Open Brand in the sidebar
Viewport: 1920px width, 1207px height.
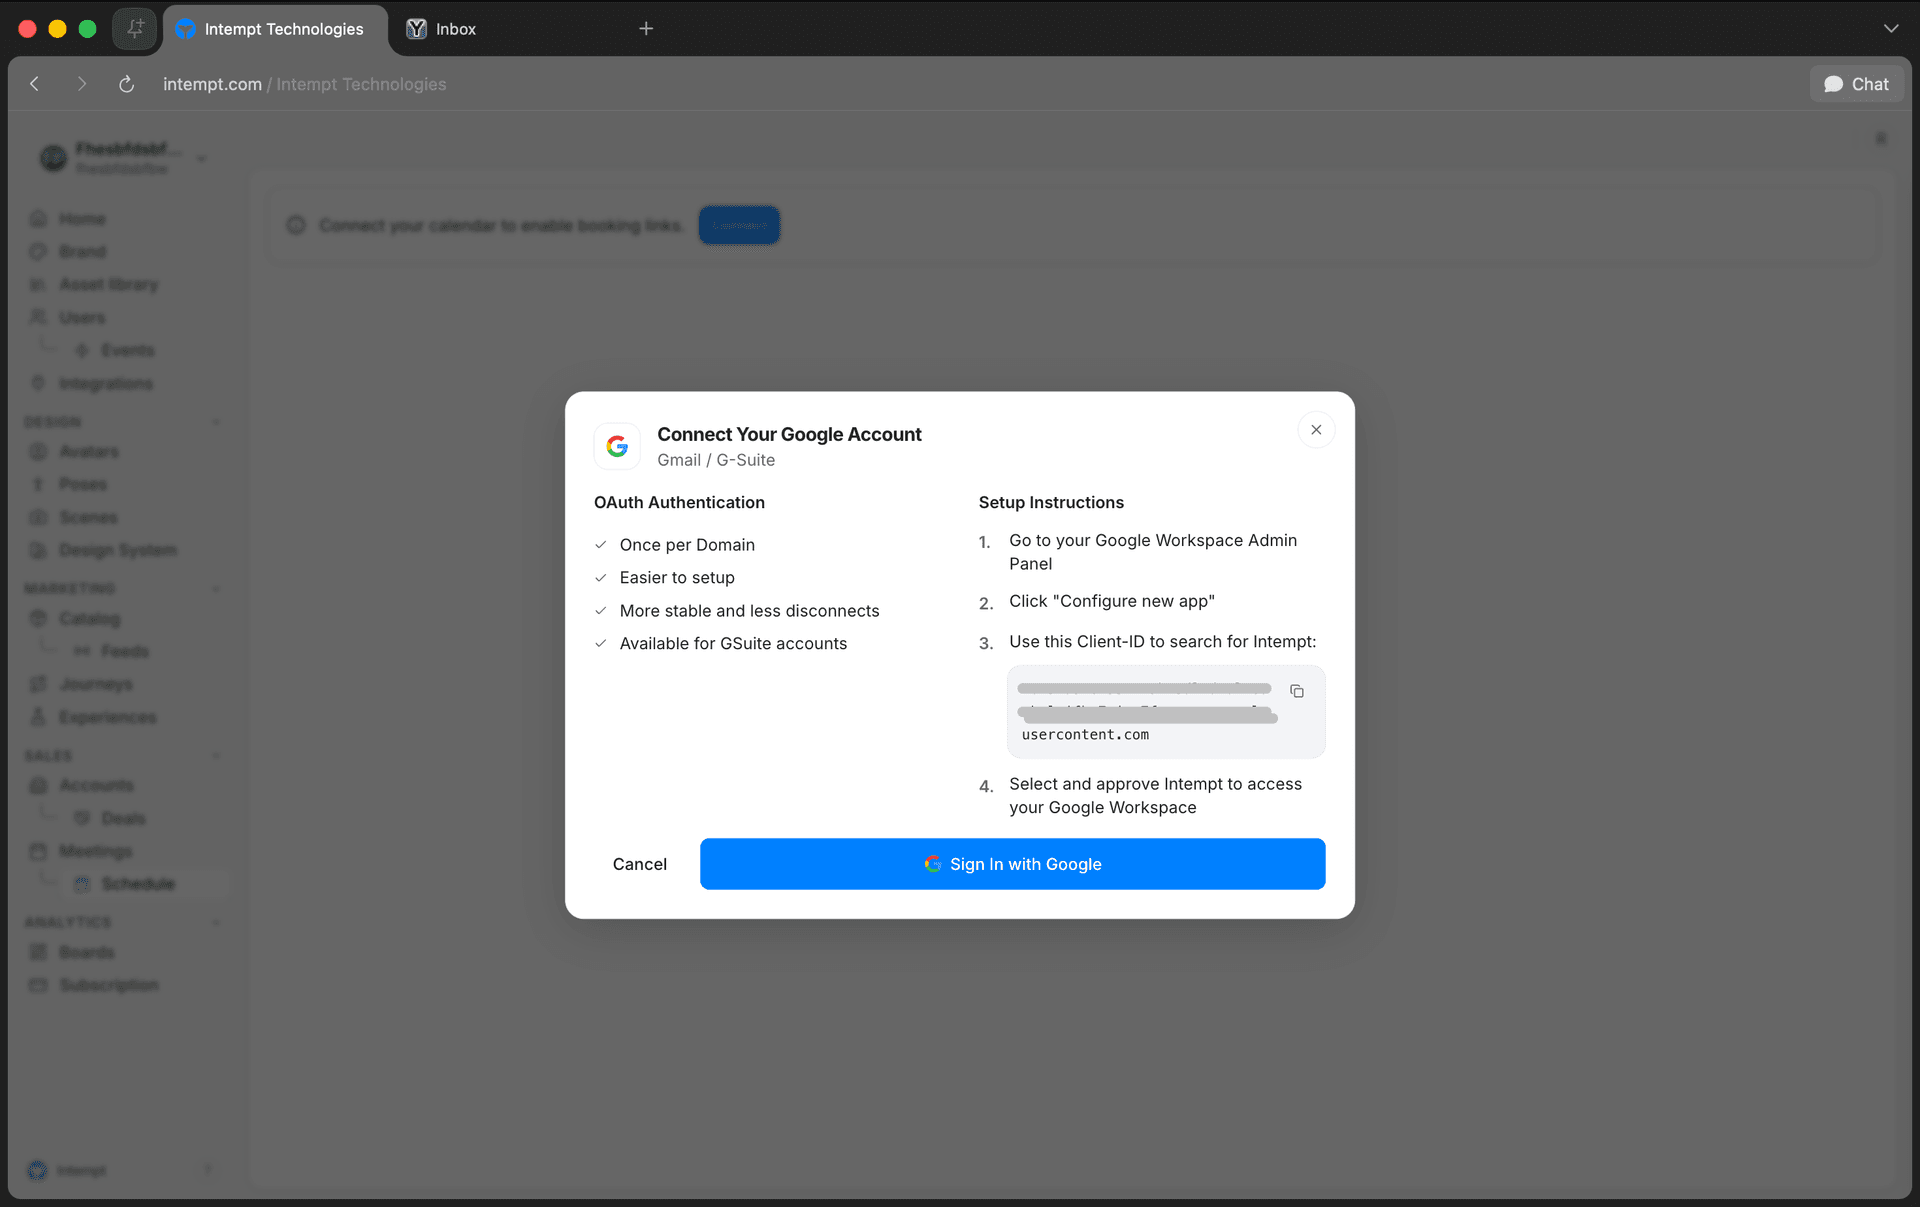click(x=82, y=252)
